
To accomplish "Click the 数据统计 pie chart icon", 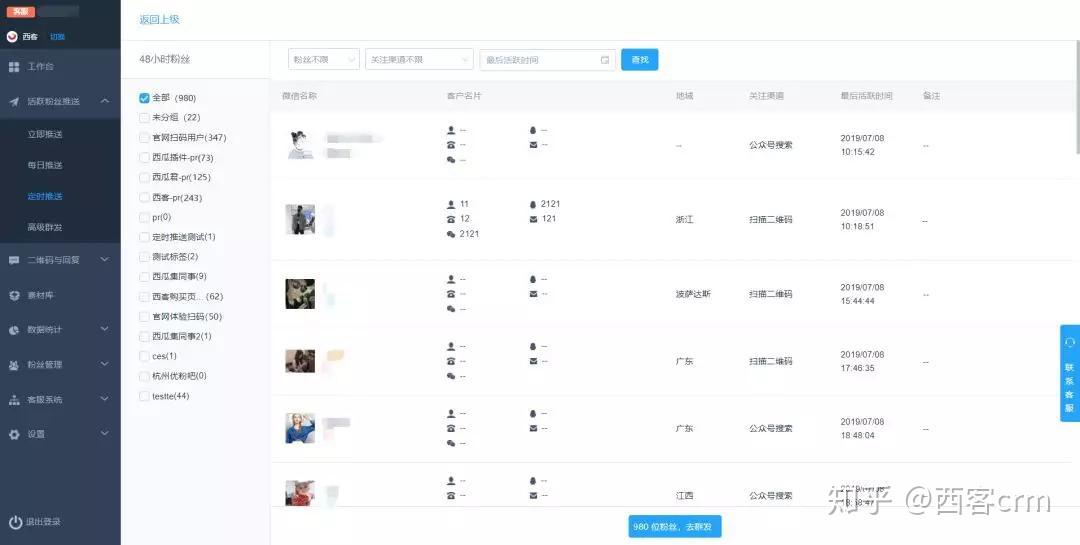I will pos(14,330).
